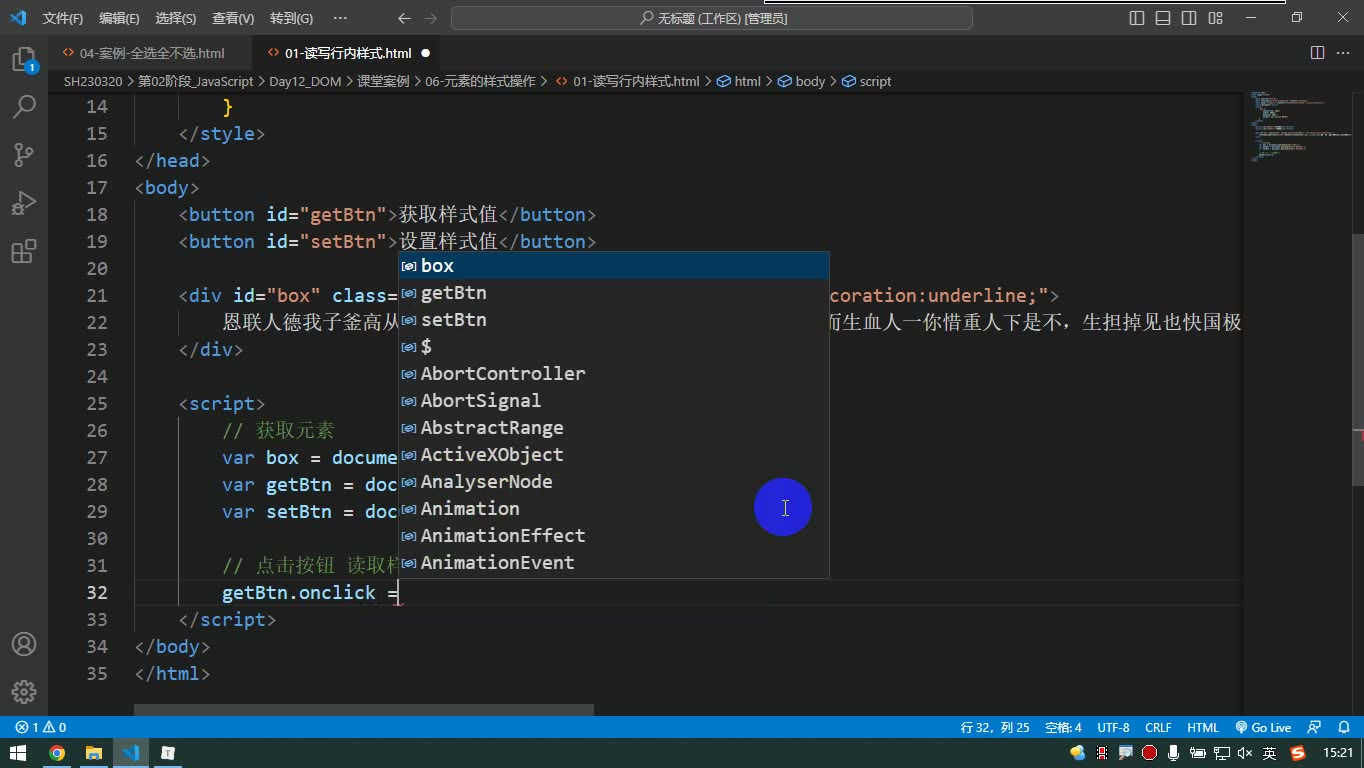1364x768 pixels.
Task: Open the Accounts menu icon
Action: 24,644
